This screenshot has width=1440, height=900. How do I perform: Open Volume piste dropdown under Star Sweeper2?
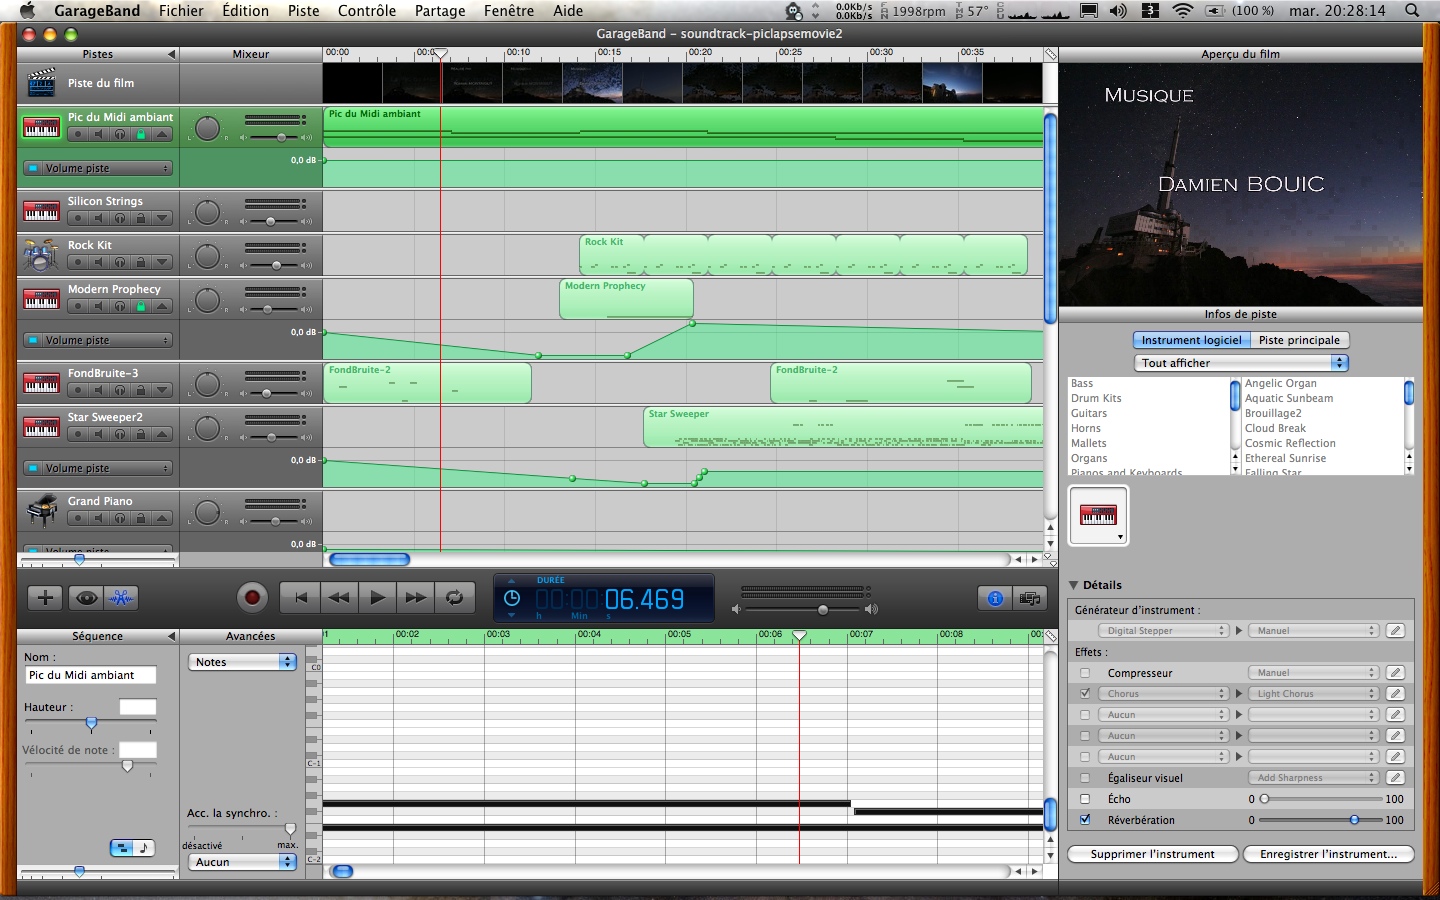click(106, 468)
